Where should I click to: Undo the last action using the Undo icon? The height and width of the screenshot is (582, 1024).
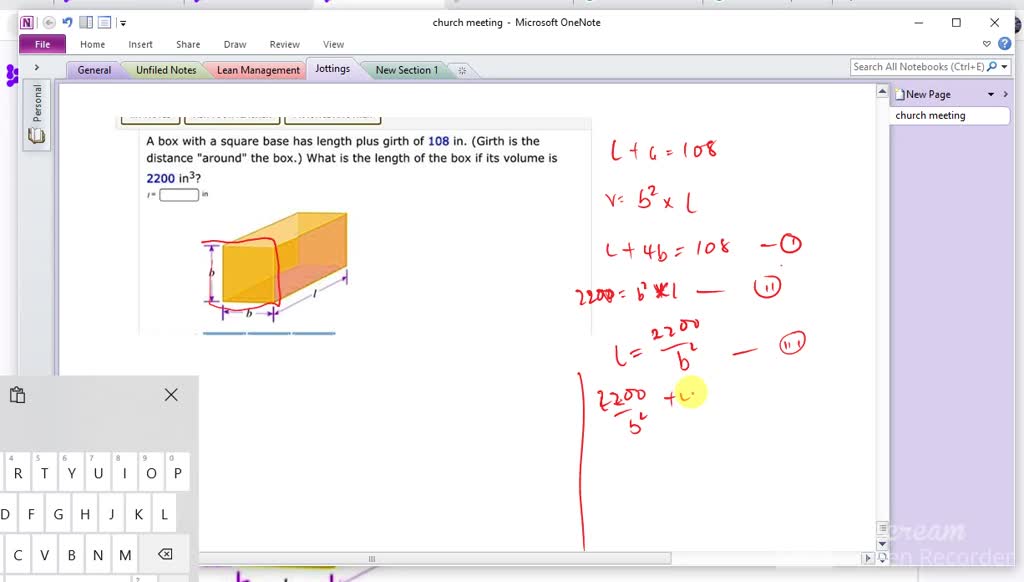click(x=67, y=22)
